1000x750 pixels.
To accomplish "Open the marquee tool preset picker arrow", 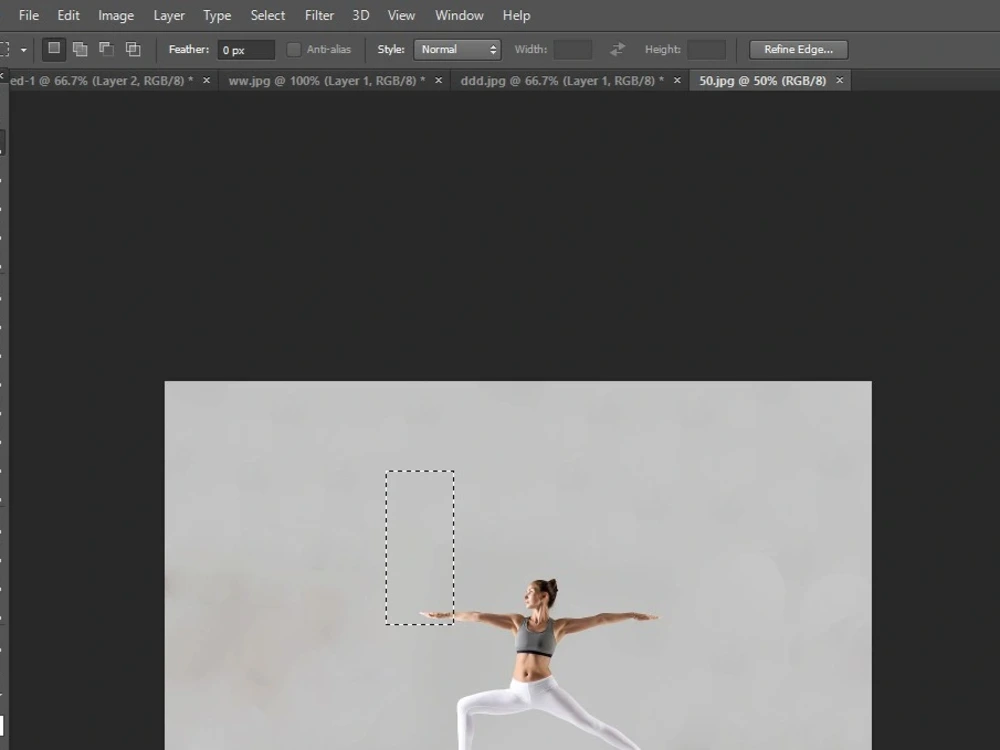I will pyautogui.click(x=24, y=50).
